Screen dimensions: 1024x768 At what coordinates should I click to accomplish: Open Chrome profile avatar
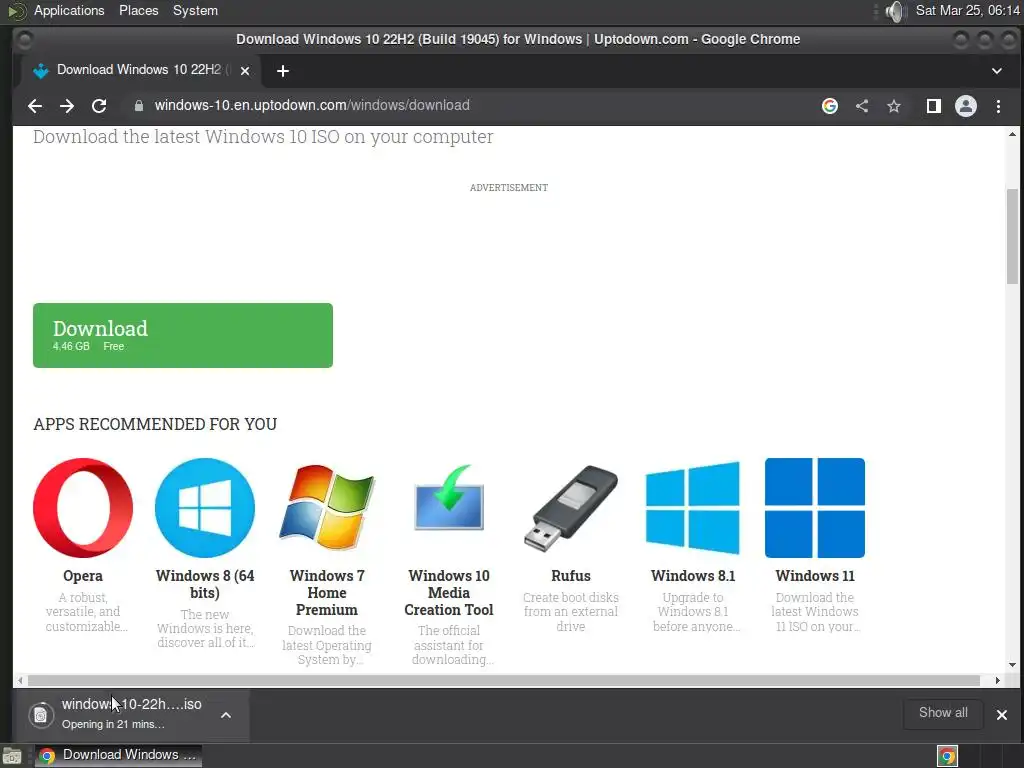point(966,106)
